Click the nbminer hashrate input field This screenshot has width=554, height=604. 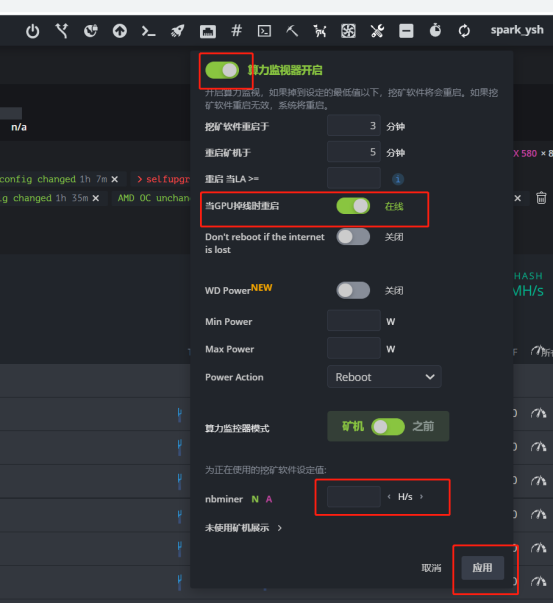coord(354,497)
